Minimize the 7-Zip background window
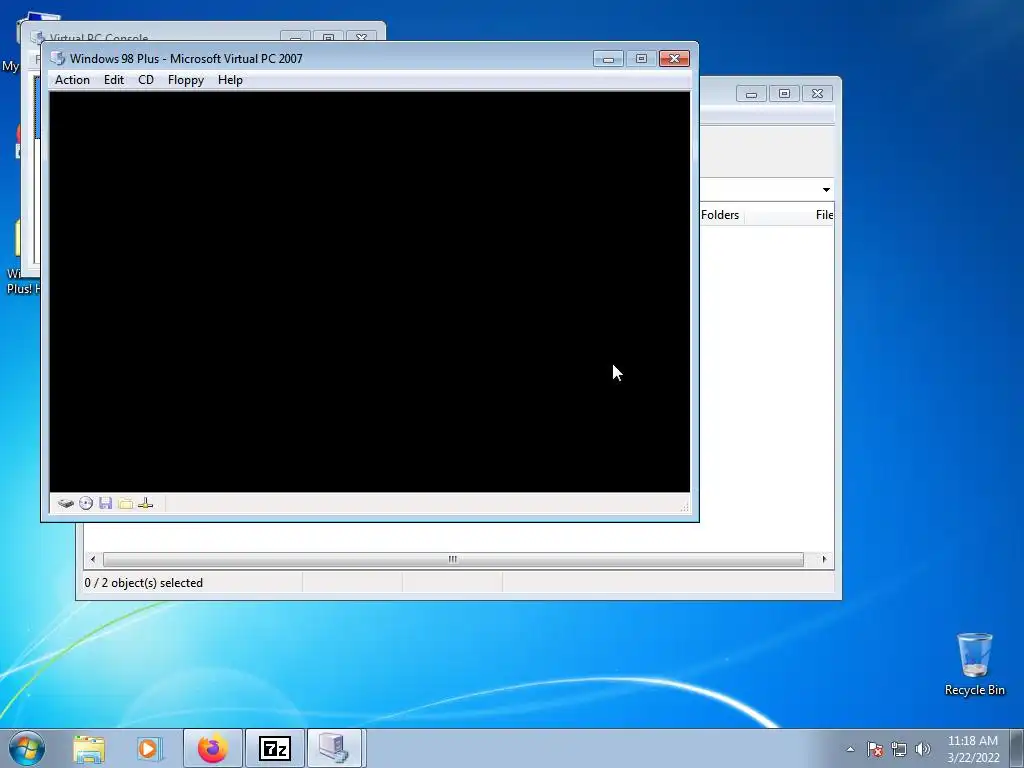 click(x=751, y=94)
